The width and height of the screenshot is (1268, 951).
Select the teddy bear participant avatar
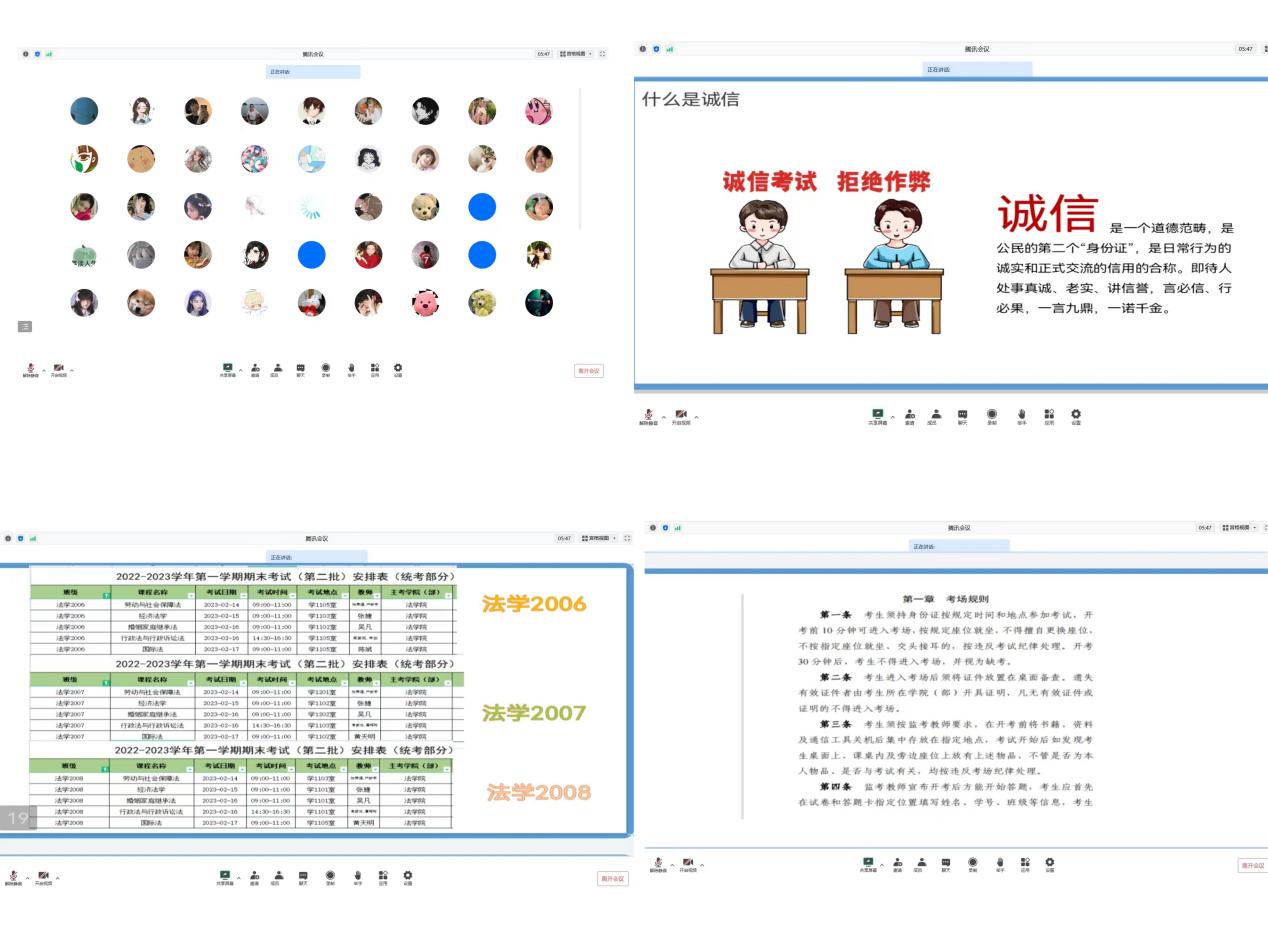coord(425,207)
